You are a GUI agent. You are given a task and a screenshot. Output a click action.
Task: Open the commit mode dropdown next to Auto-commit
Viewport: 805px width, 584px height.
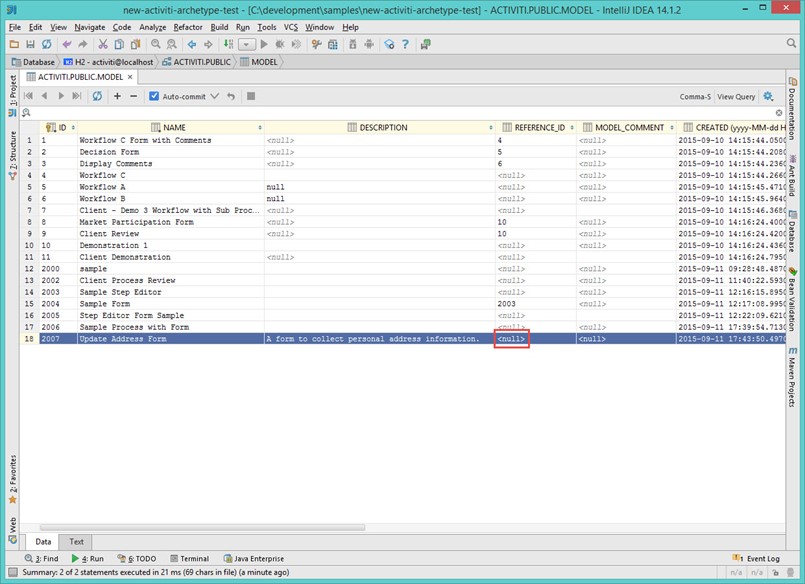(214, 95)
